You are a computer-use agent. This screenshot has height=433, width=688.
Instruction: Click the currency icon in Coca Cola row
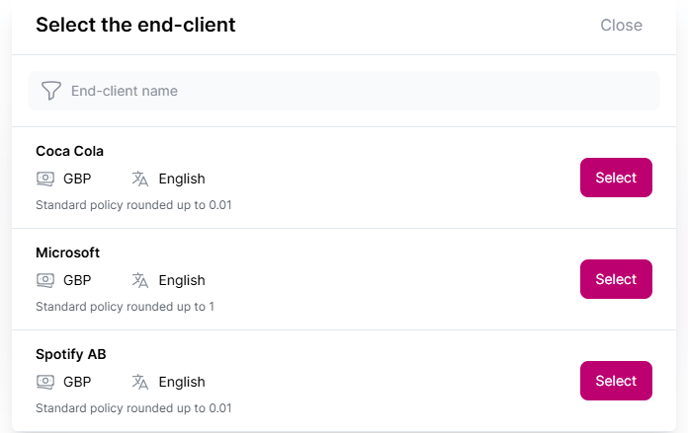pyautogui.click(x=45, y=179)
